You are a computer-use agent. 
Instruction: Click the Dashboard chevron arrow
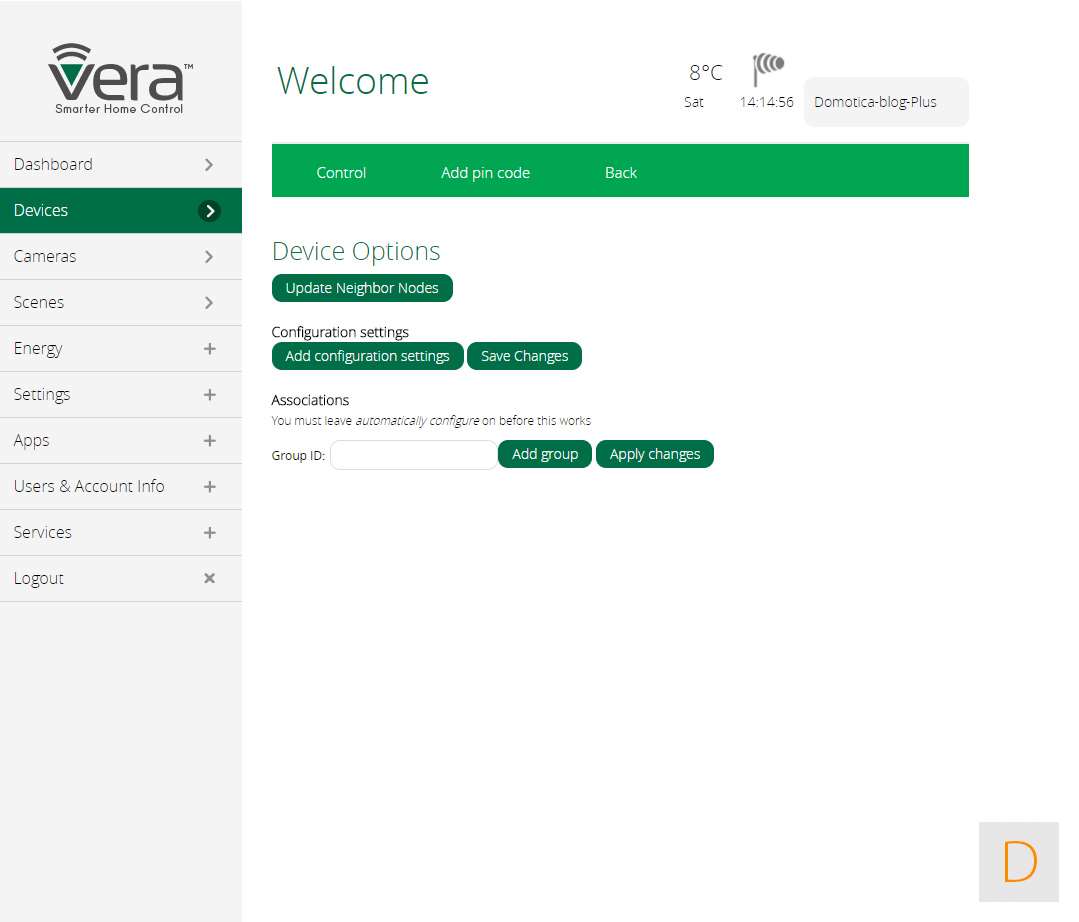tap(209, 164)
